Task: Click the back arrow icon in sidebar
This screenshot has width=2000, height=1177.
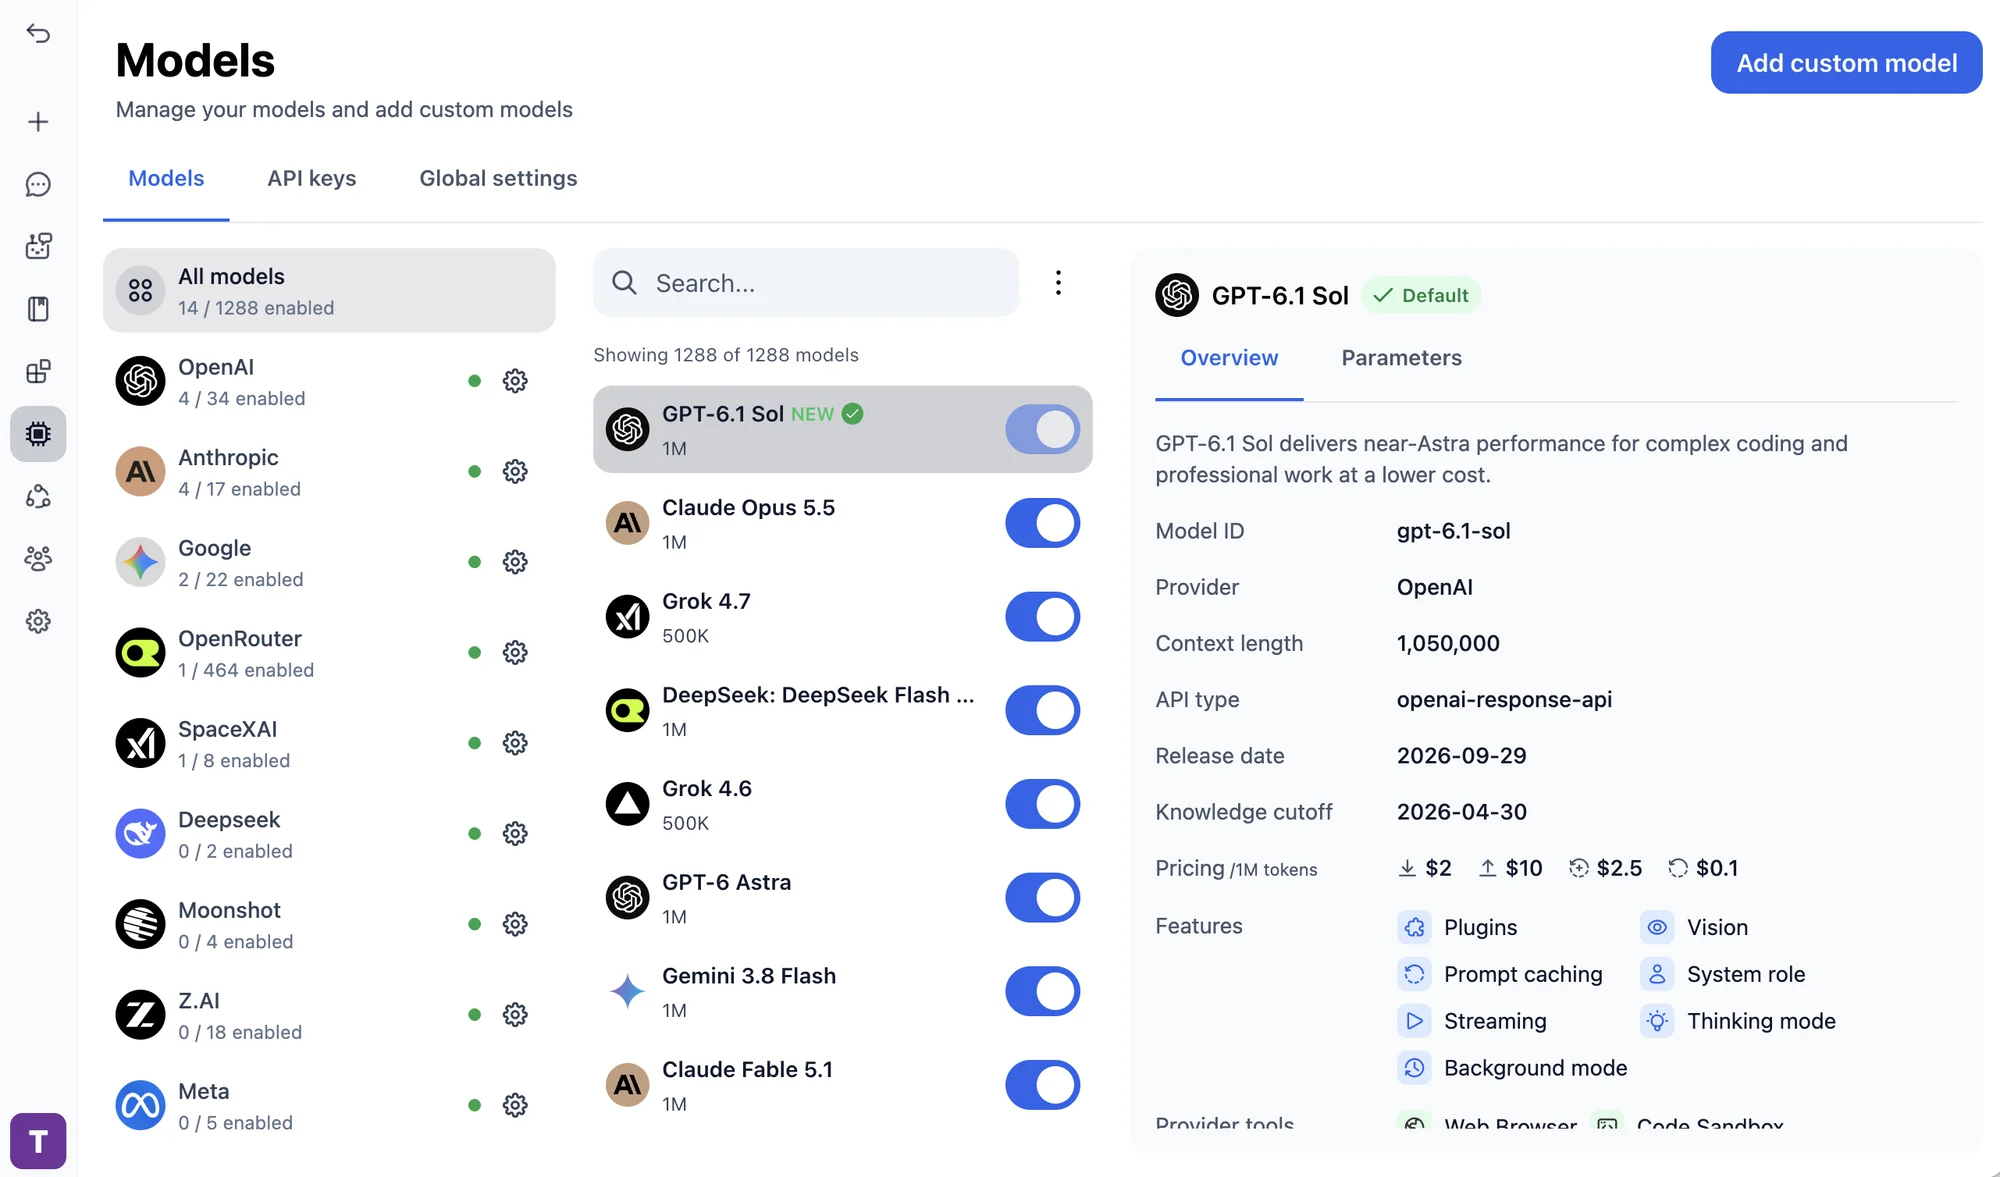Action: click(x=38, y=34)
